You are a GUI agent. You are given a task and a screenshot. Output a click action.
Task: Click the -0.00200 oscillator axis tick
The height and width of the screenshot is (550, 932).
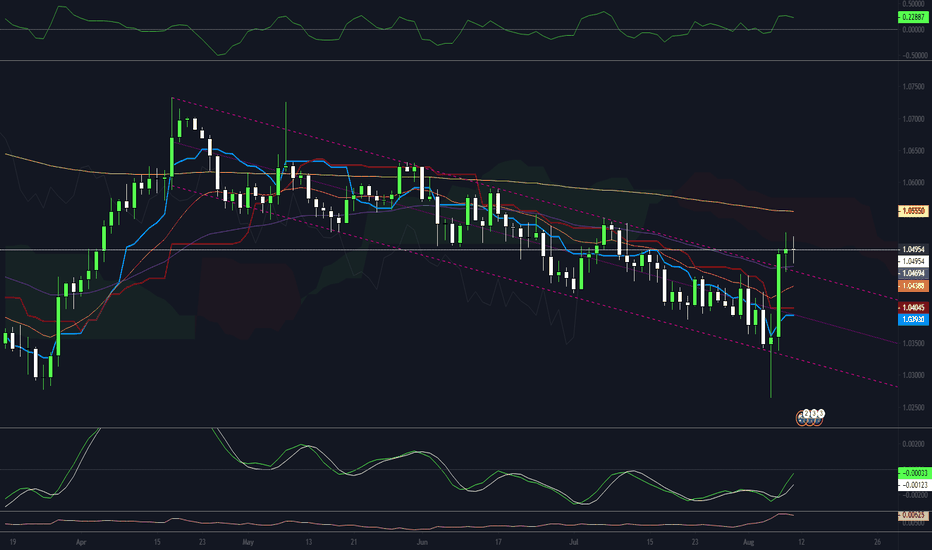tap(913, 495)
